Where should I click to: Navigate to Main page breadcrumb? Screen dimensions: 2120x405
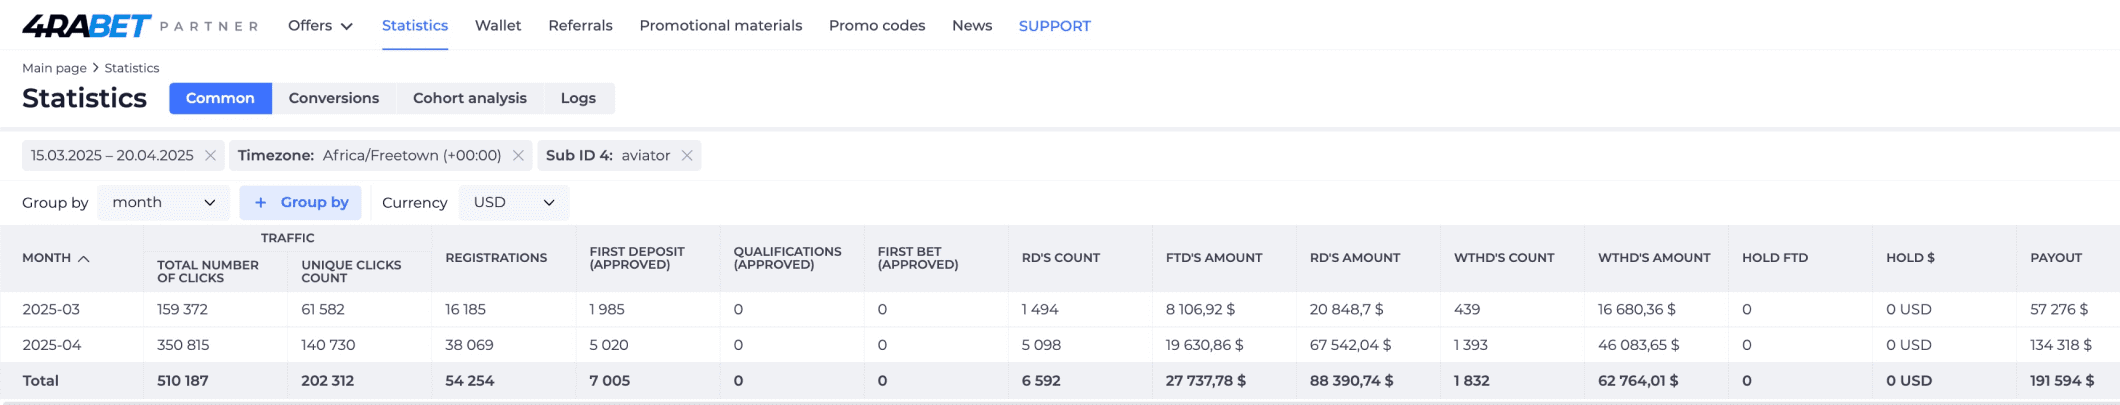54,68
